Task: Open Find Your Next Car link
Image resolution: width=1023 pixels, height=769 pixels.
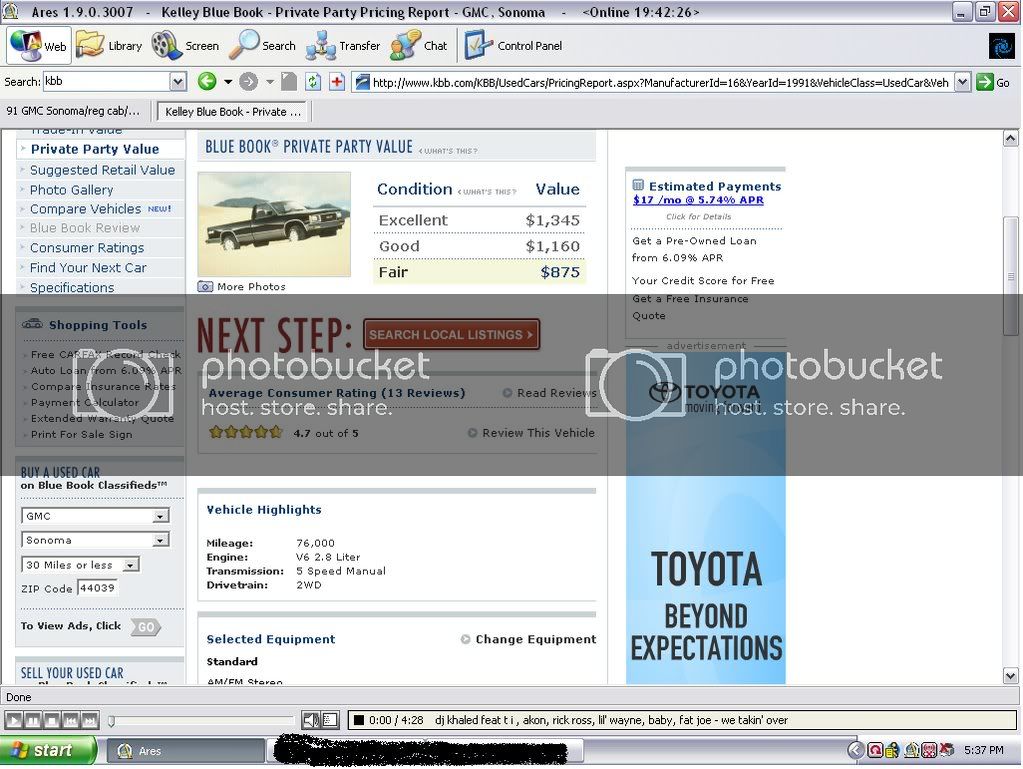Action: pyautogui.click(x=88, y=267)
